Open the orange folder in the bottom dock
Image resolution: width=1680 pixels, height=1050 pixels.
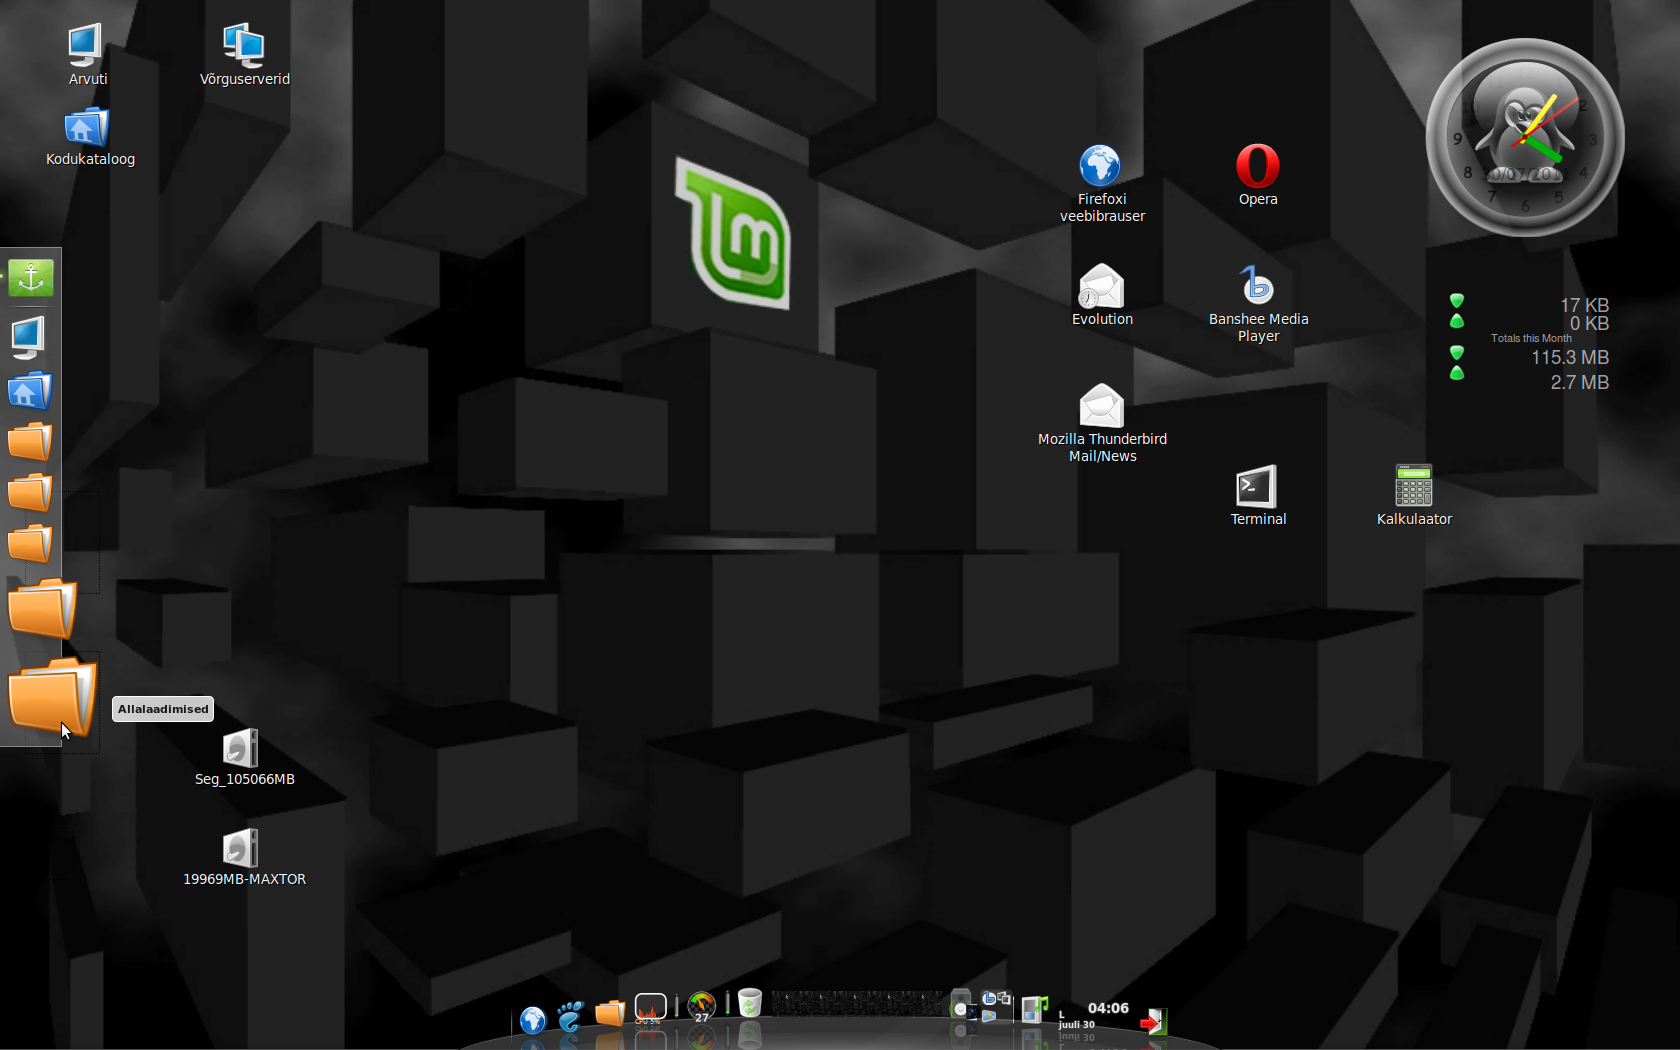609,1014
